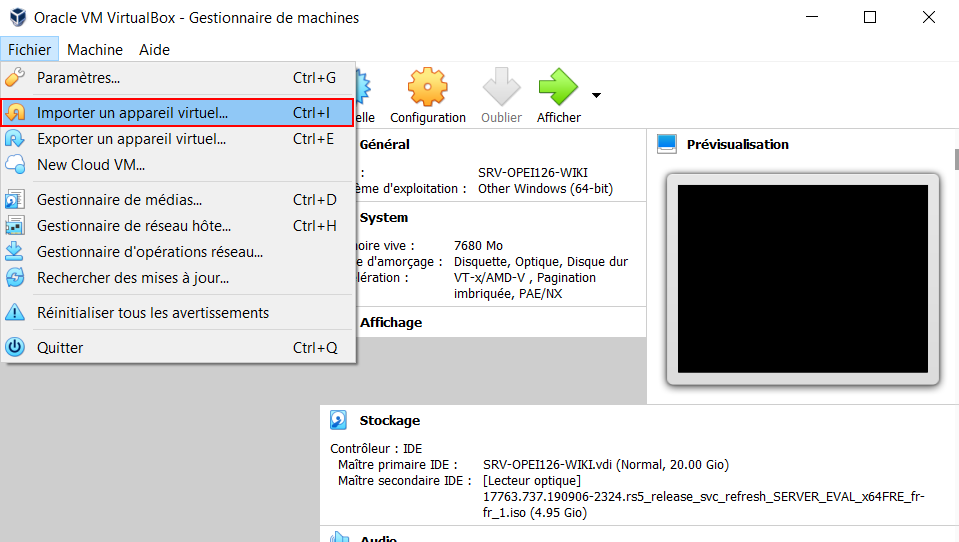
Task: Click the Maître secondaire IDE label
Action: click(404, 480)
